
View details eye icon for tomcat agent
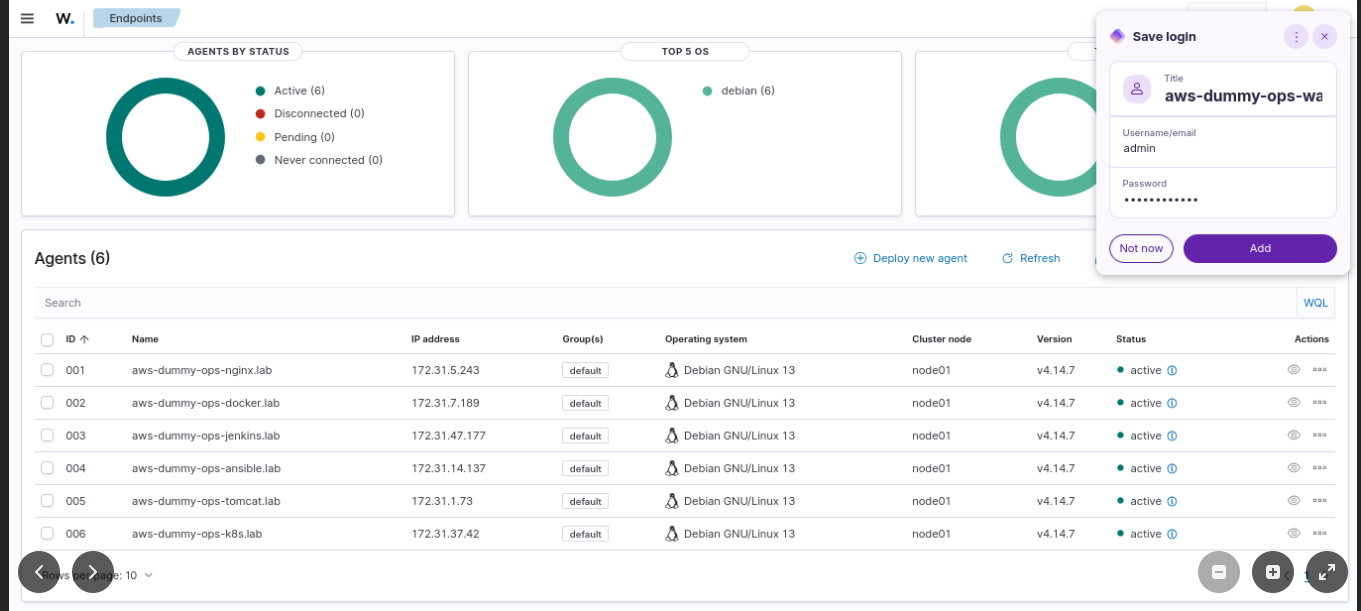1293,501
